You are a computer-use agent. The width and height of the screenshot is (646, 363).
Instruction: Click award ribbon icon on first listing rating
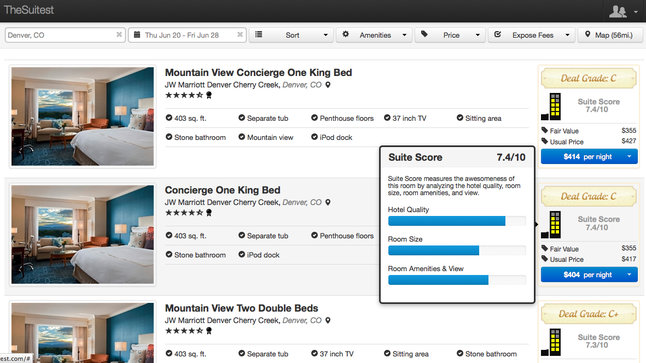click(x=209, y=95)
